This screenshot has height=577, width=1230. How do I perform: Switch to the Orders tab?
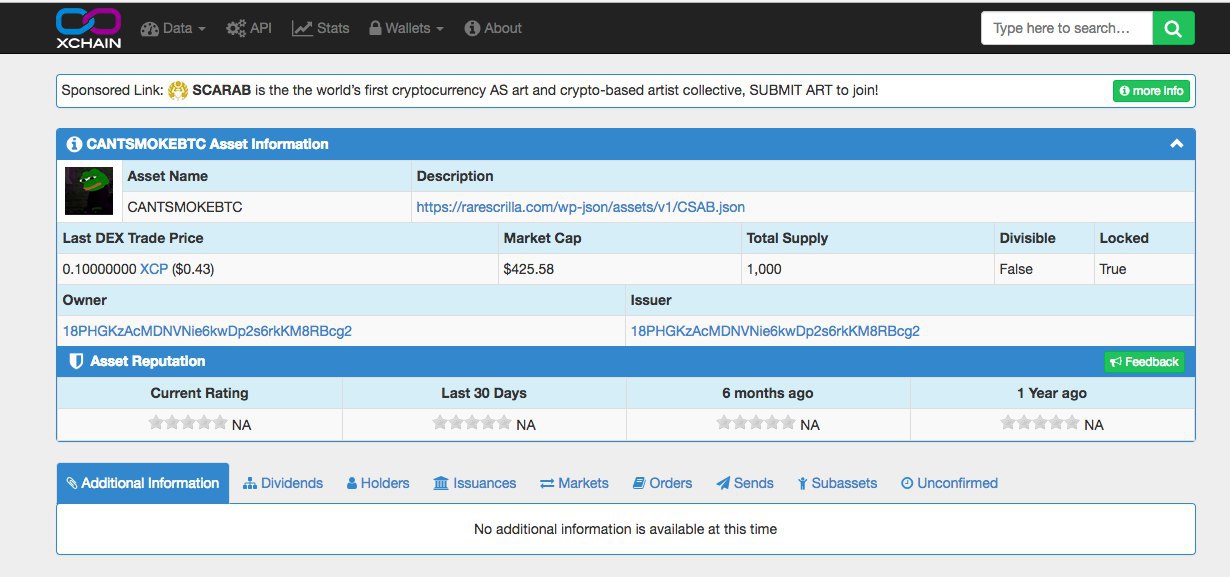[x=662, y=483]
